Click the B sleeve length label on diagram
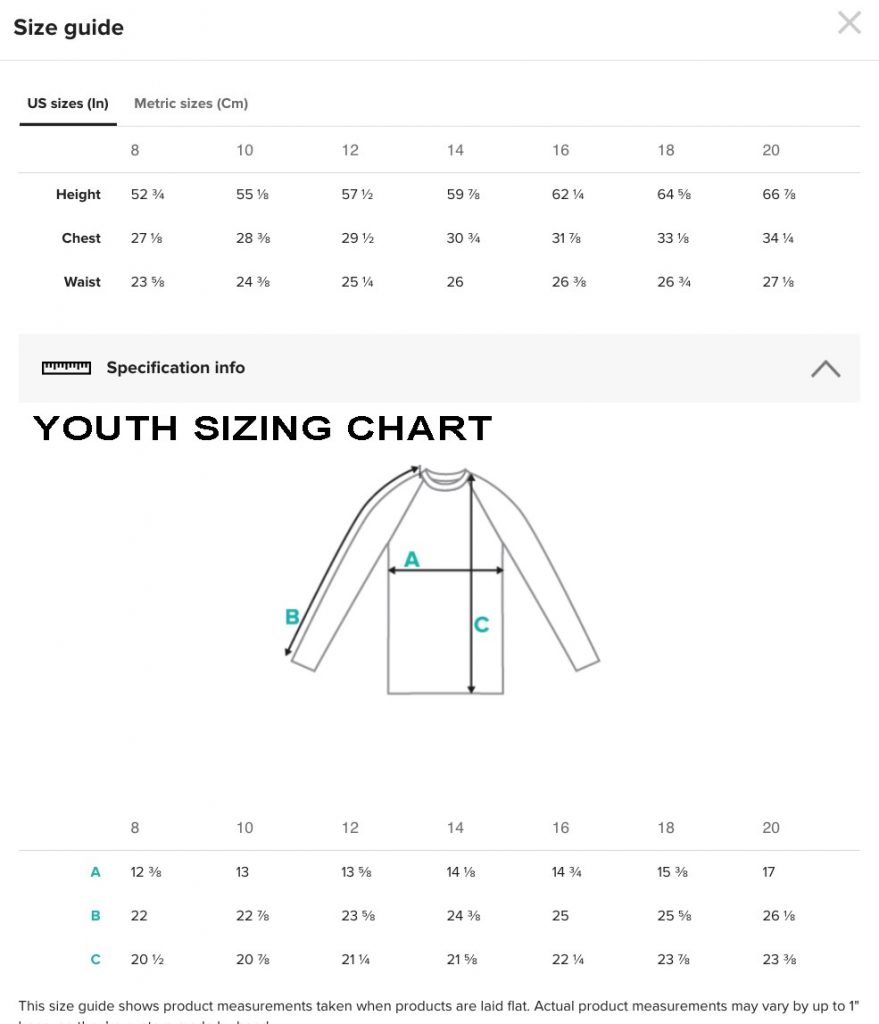 pos(292,616)
